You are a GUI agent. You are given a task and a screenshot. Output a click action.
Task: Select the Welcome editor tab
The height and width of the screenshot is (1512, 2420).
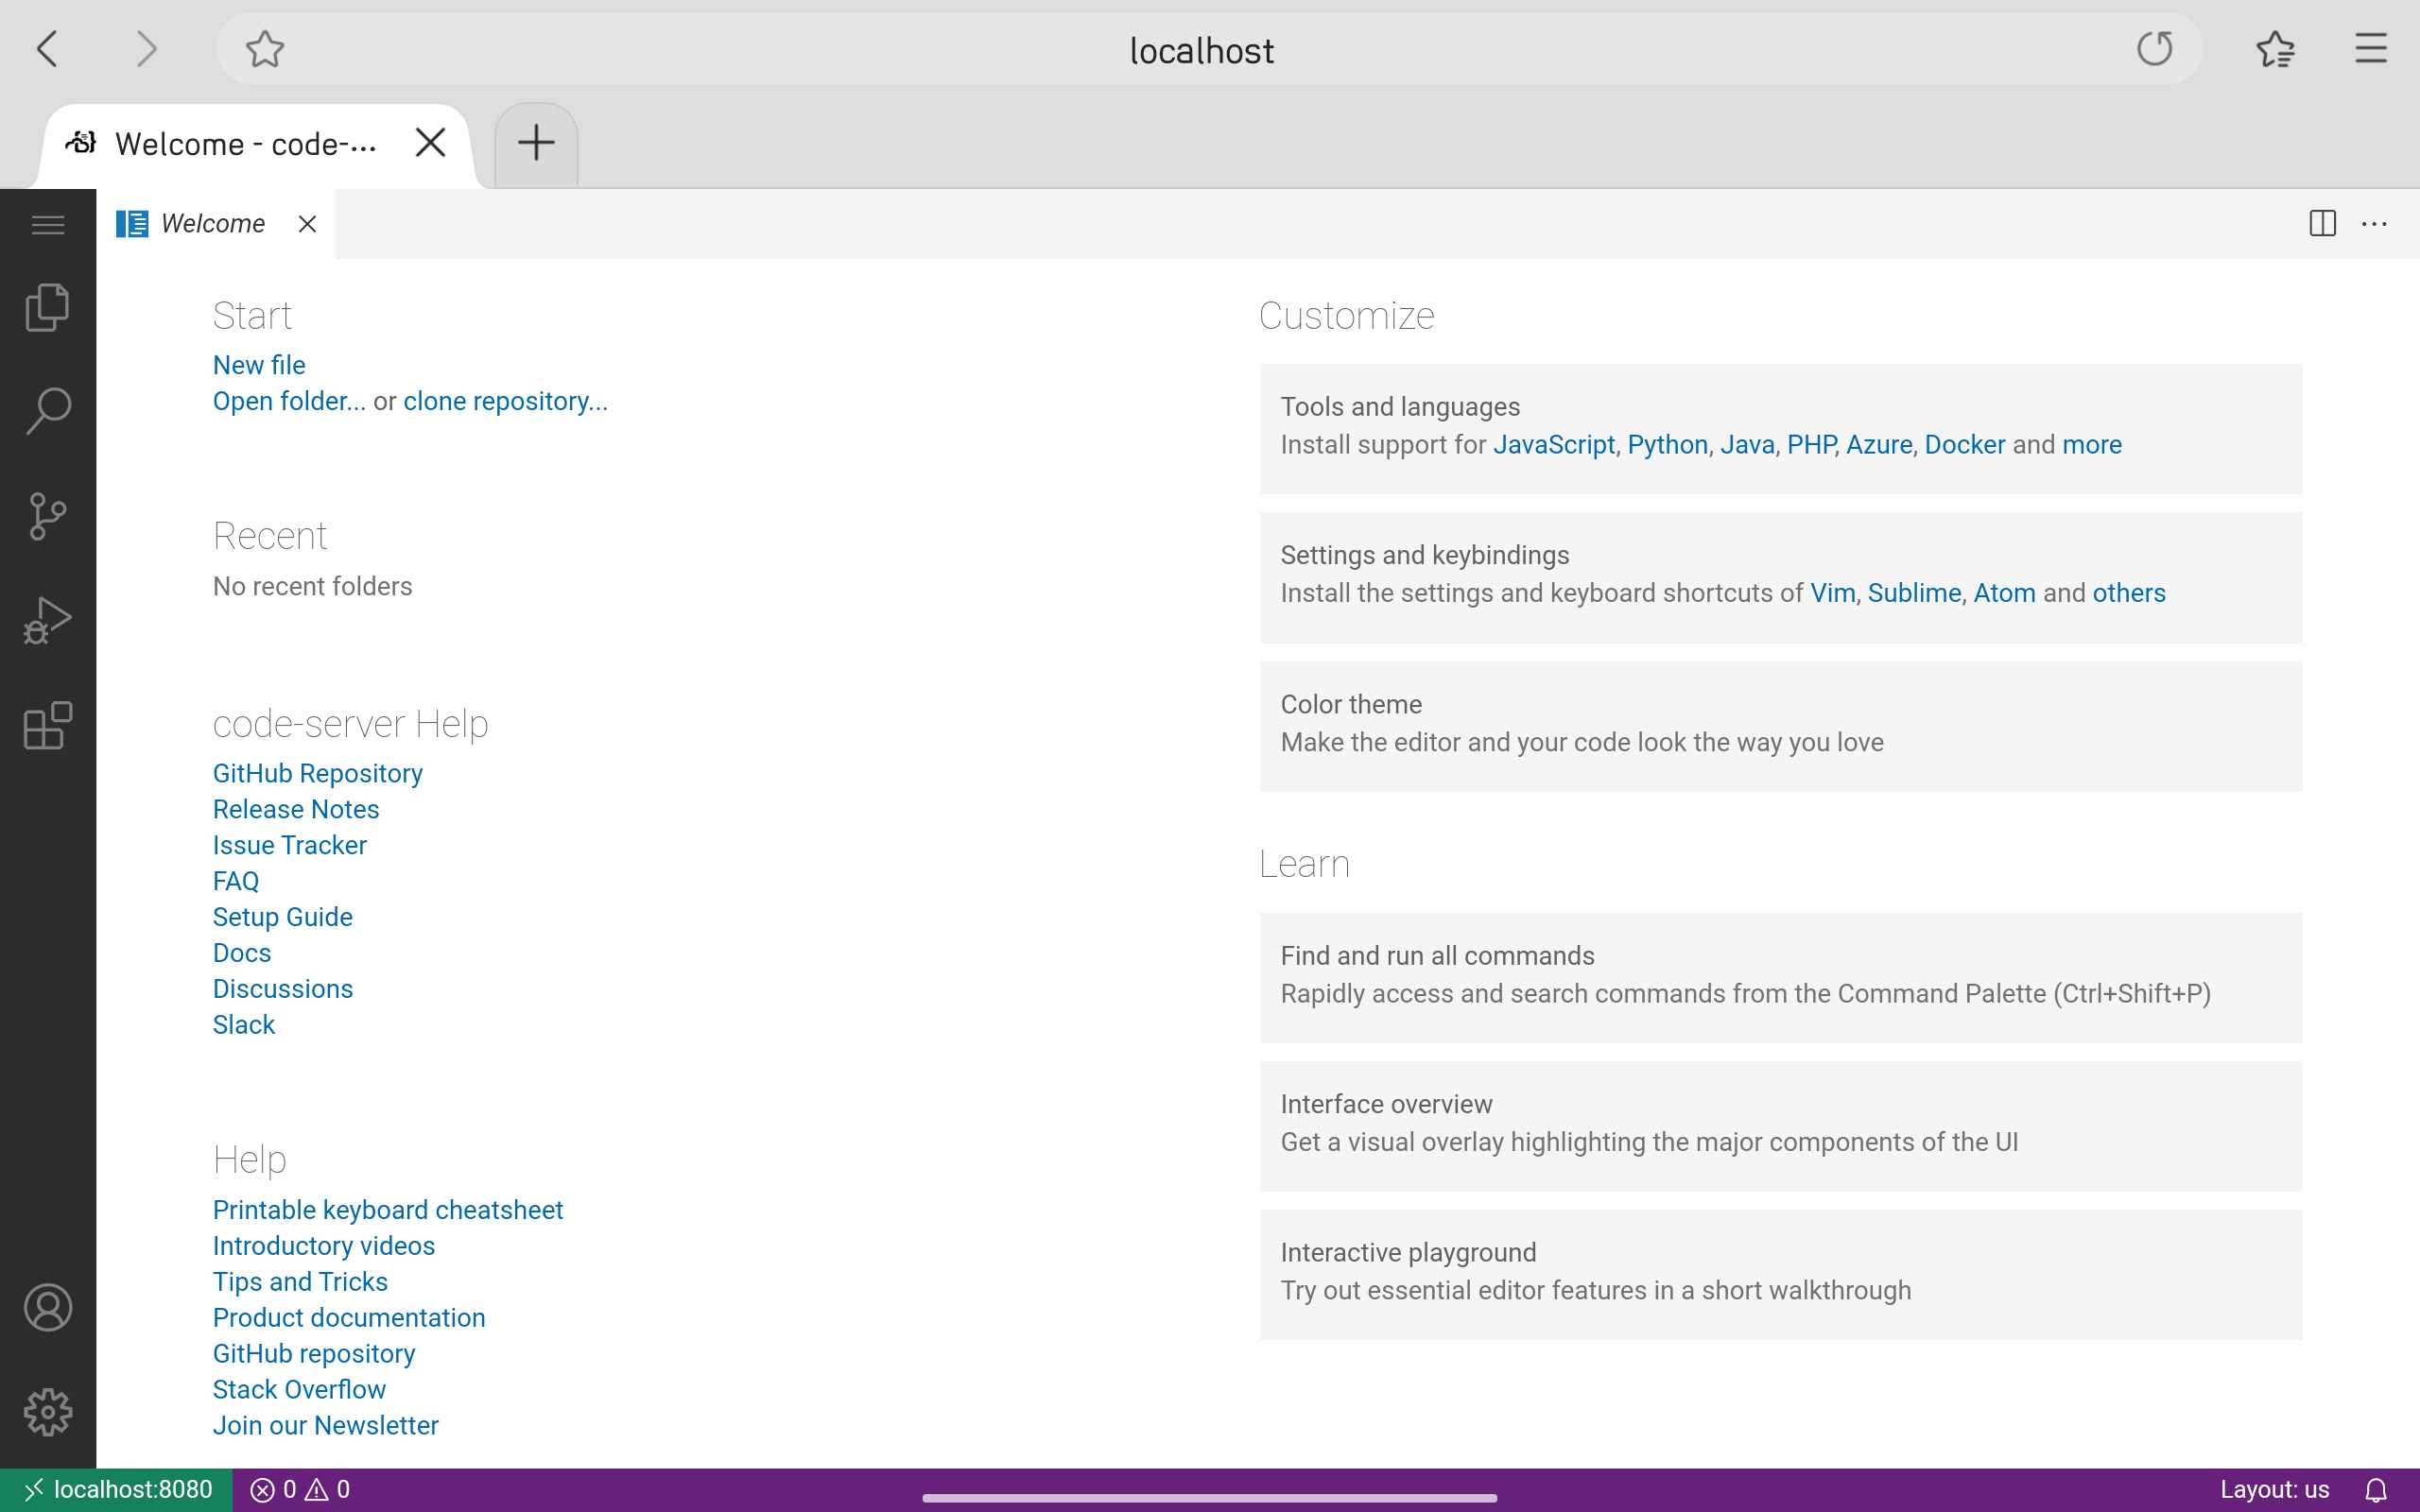216,224
